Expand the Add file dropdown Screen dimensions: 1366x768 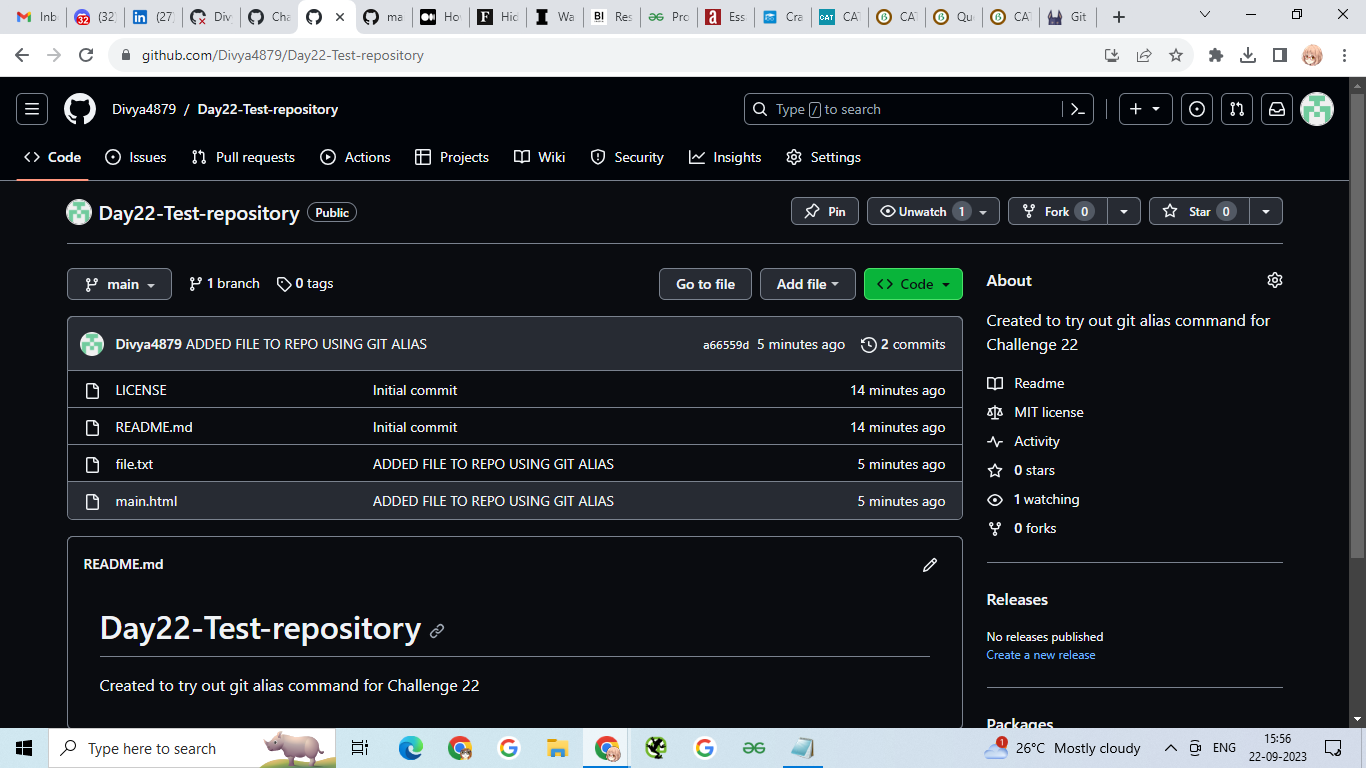pyautogui.click(x=807, y=284)
